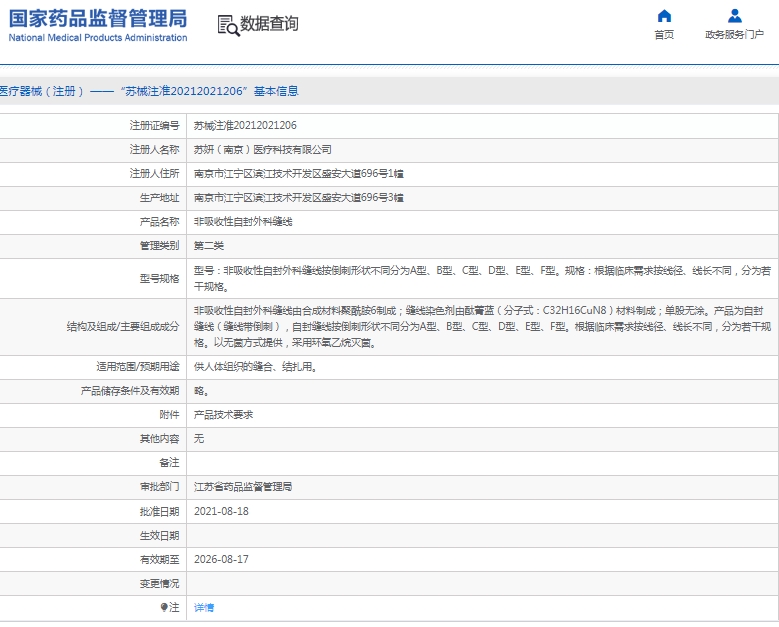Click the 注册证编号 row label
Screen dimensions: 779x627
[154, 125]
